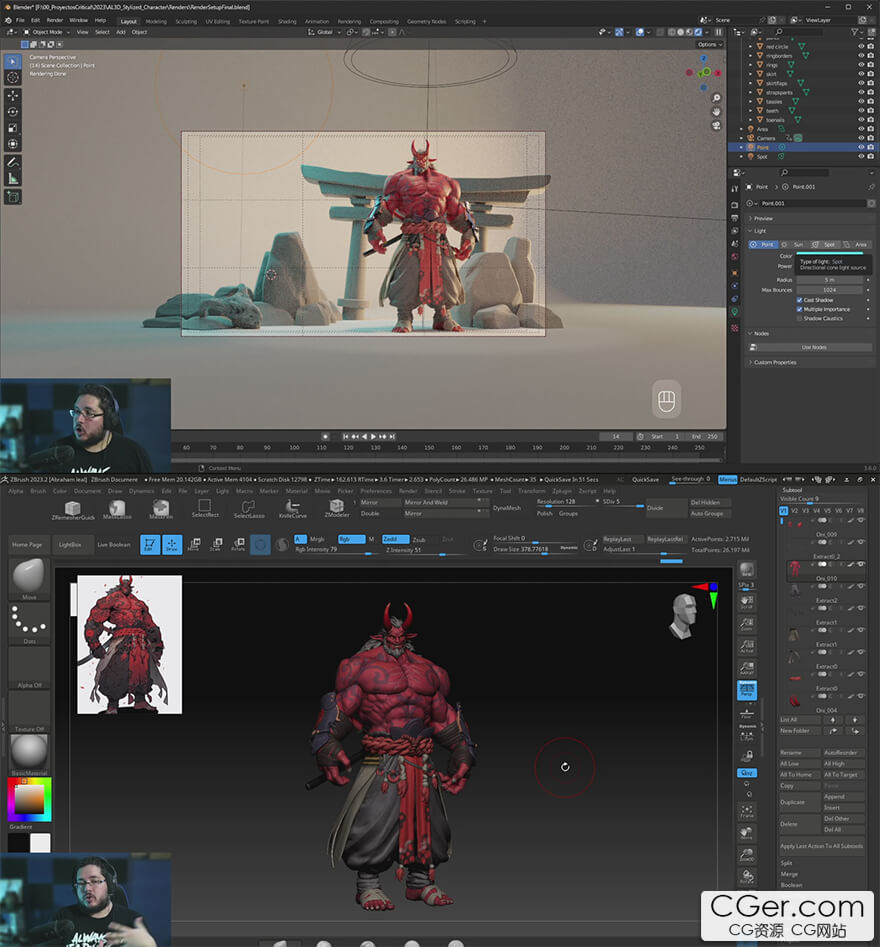Click the reference image thumbnail in ZBrush
The height and width of the screenshot is (947, 880).
pyautogui.click(x=129, y=644)
